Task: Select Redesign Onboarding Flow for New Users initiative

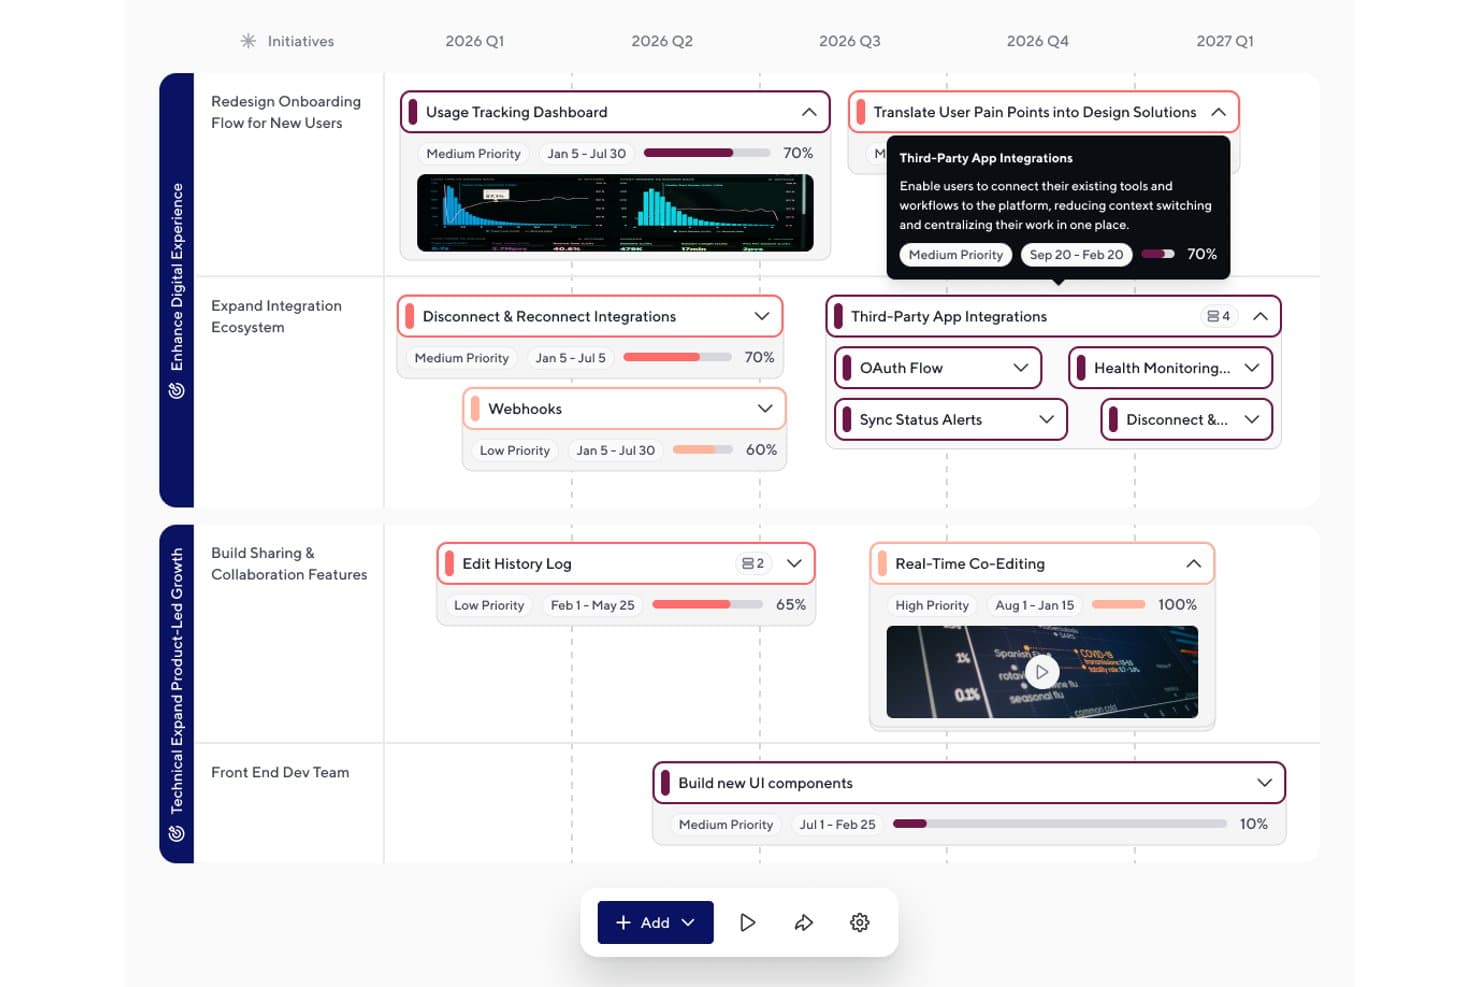Action: pos(286,112)
